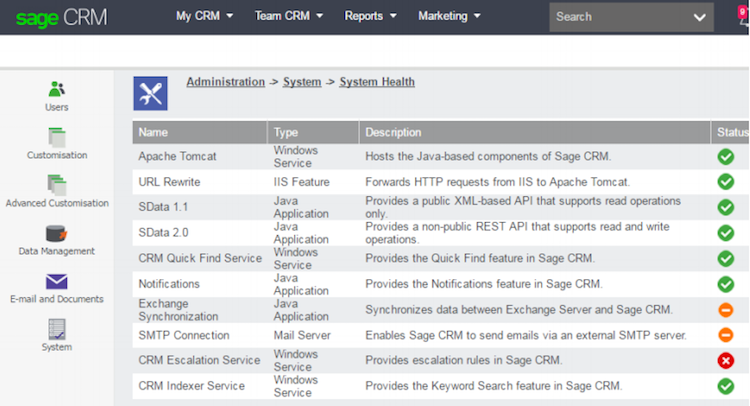Image resolution: width=750 pixels, height=406 pixels.
Task: Click the sage CRM logo
Action: point(61,18)
